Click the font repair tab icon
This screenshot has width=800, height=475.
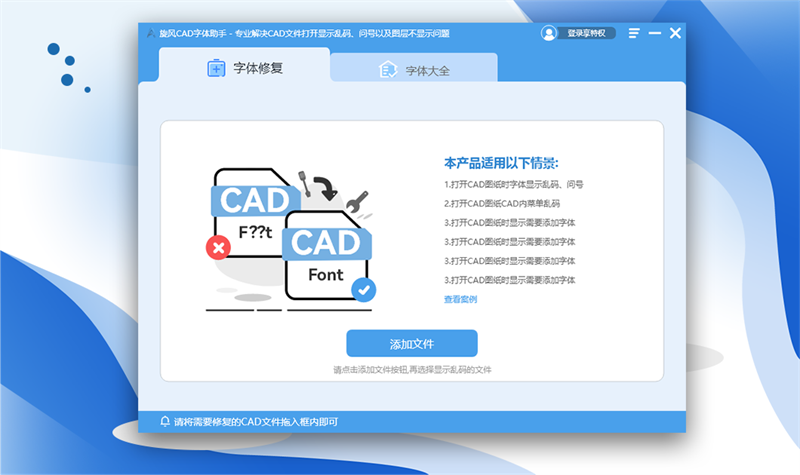point(216,68)
